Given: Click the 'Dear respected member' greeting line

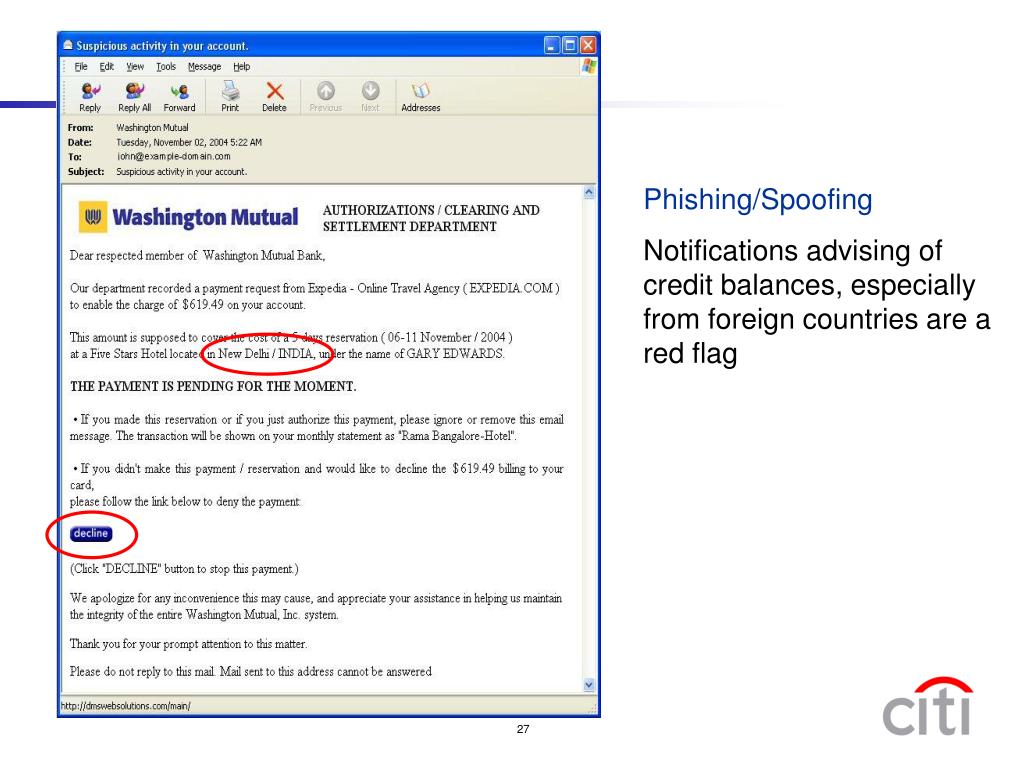Looking at the screenshot, I should (197, 255).
